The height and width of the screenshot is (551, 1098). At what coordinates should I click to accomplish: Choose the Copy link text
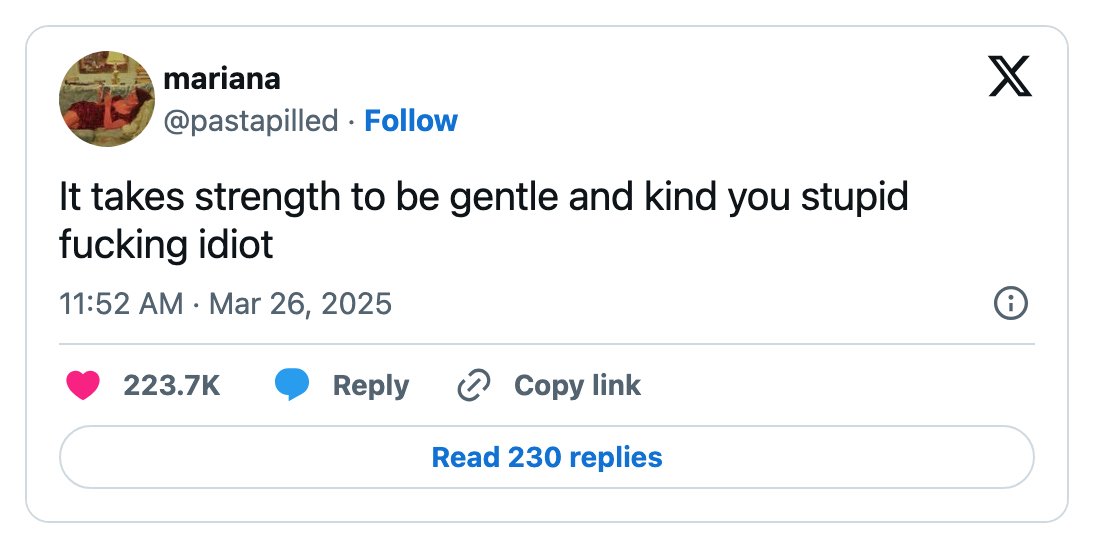pyautogui.click(x=577, y=386)
